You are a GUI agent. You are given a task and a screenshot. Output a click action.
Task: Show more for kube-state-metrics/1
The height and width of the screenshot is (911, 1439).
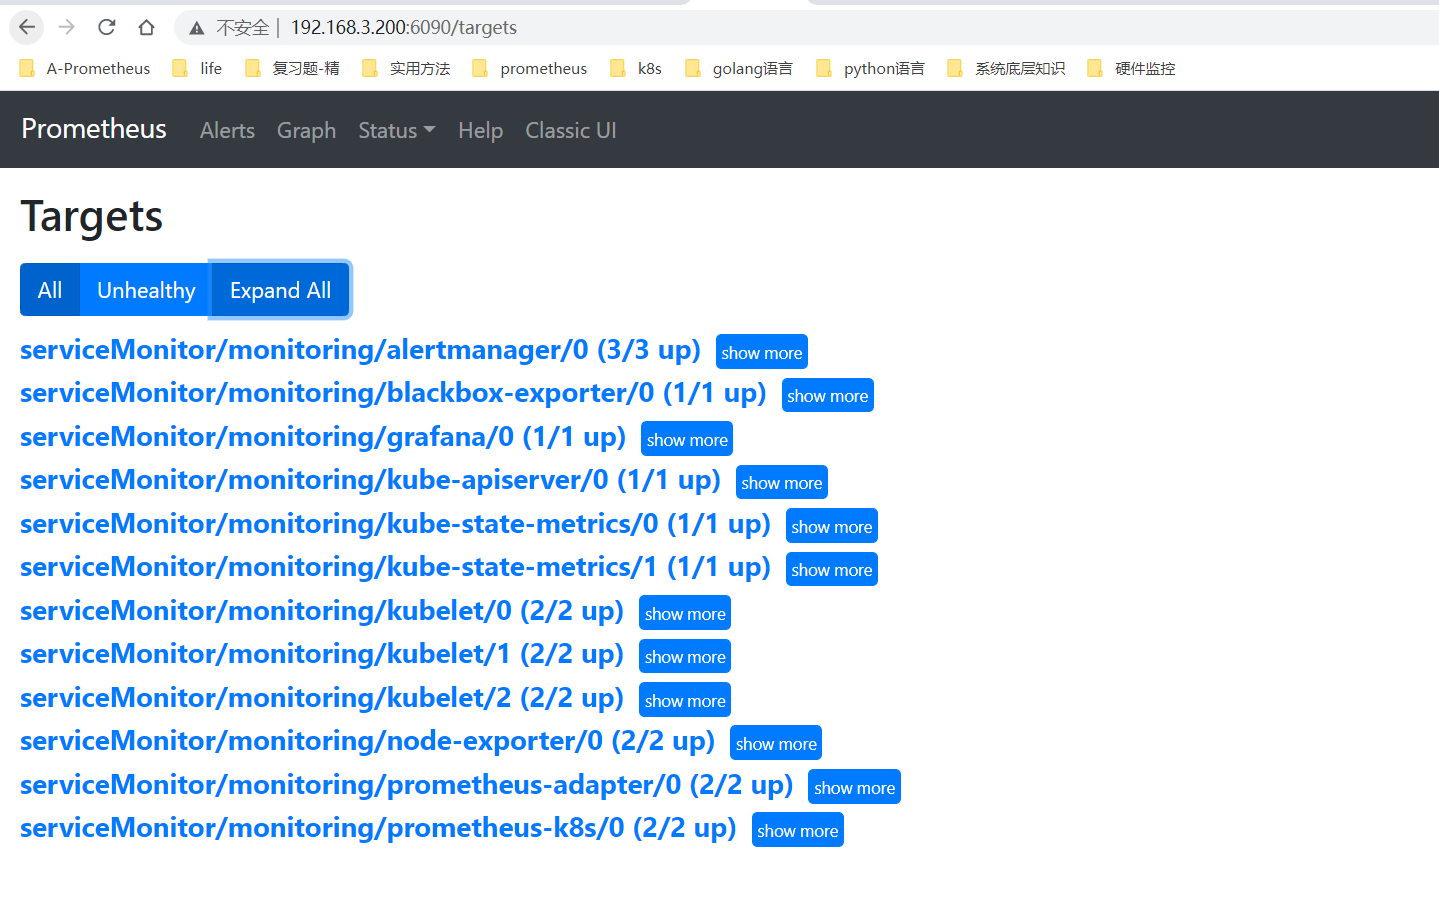click(832, 569)
